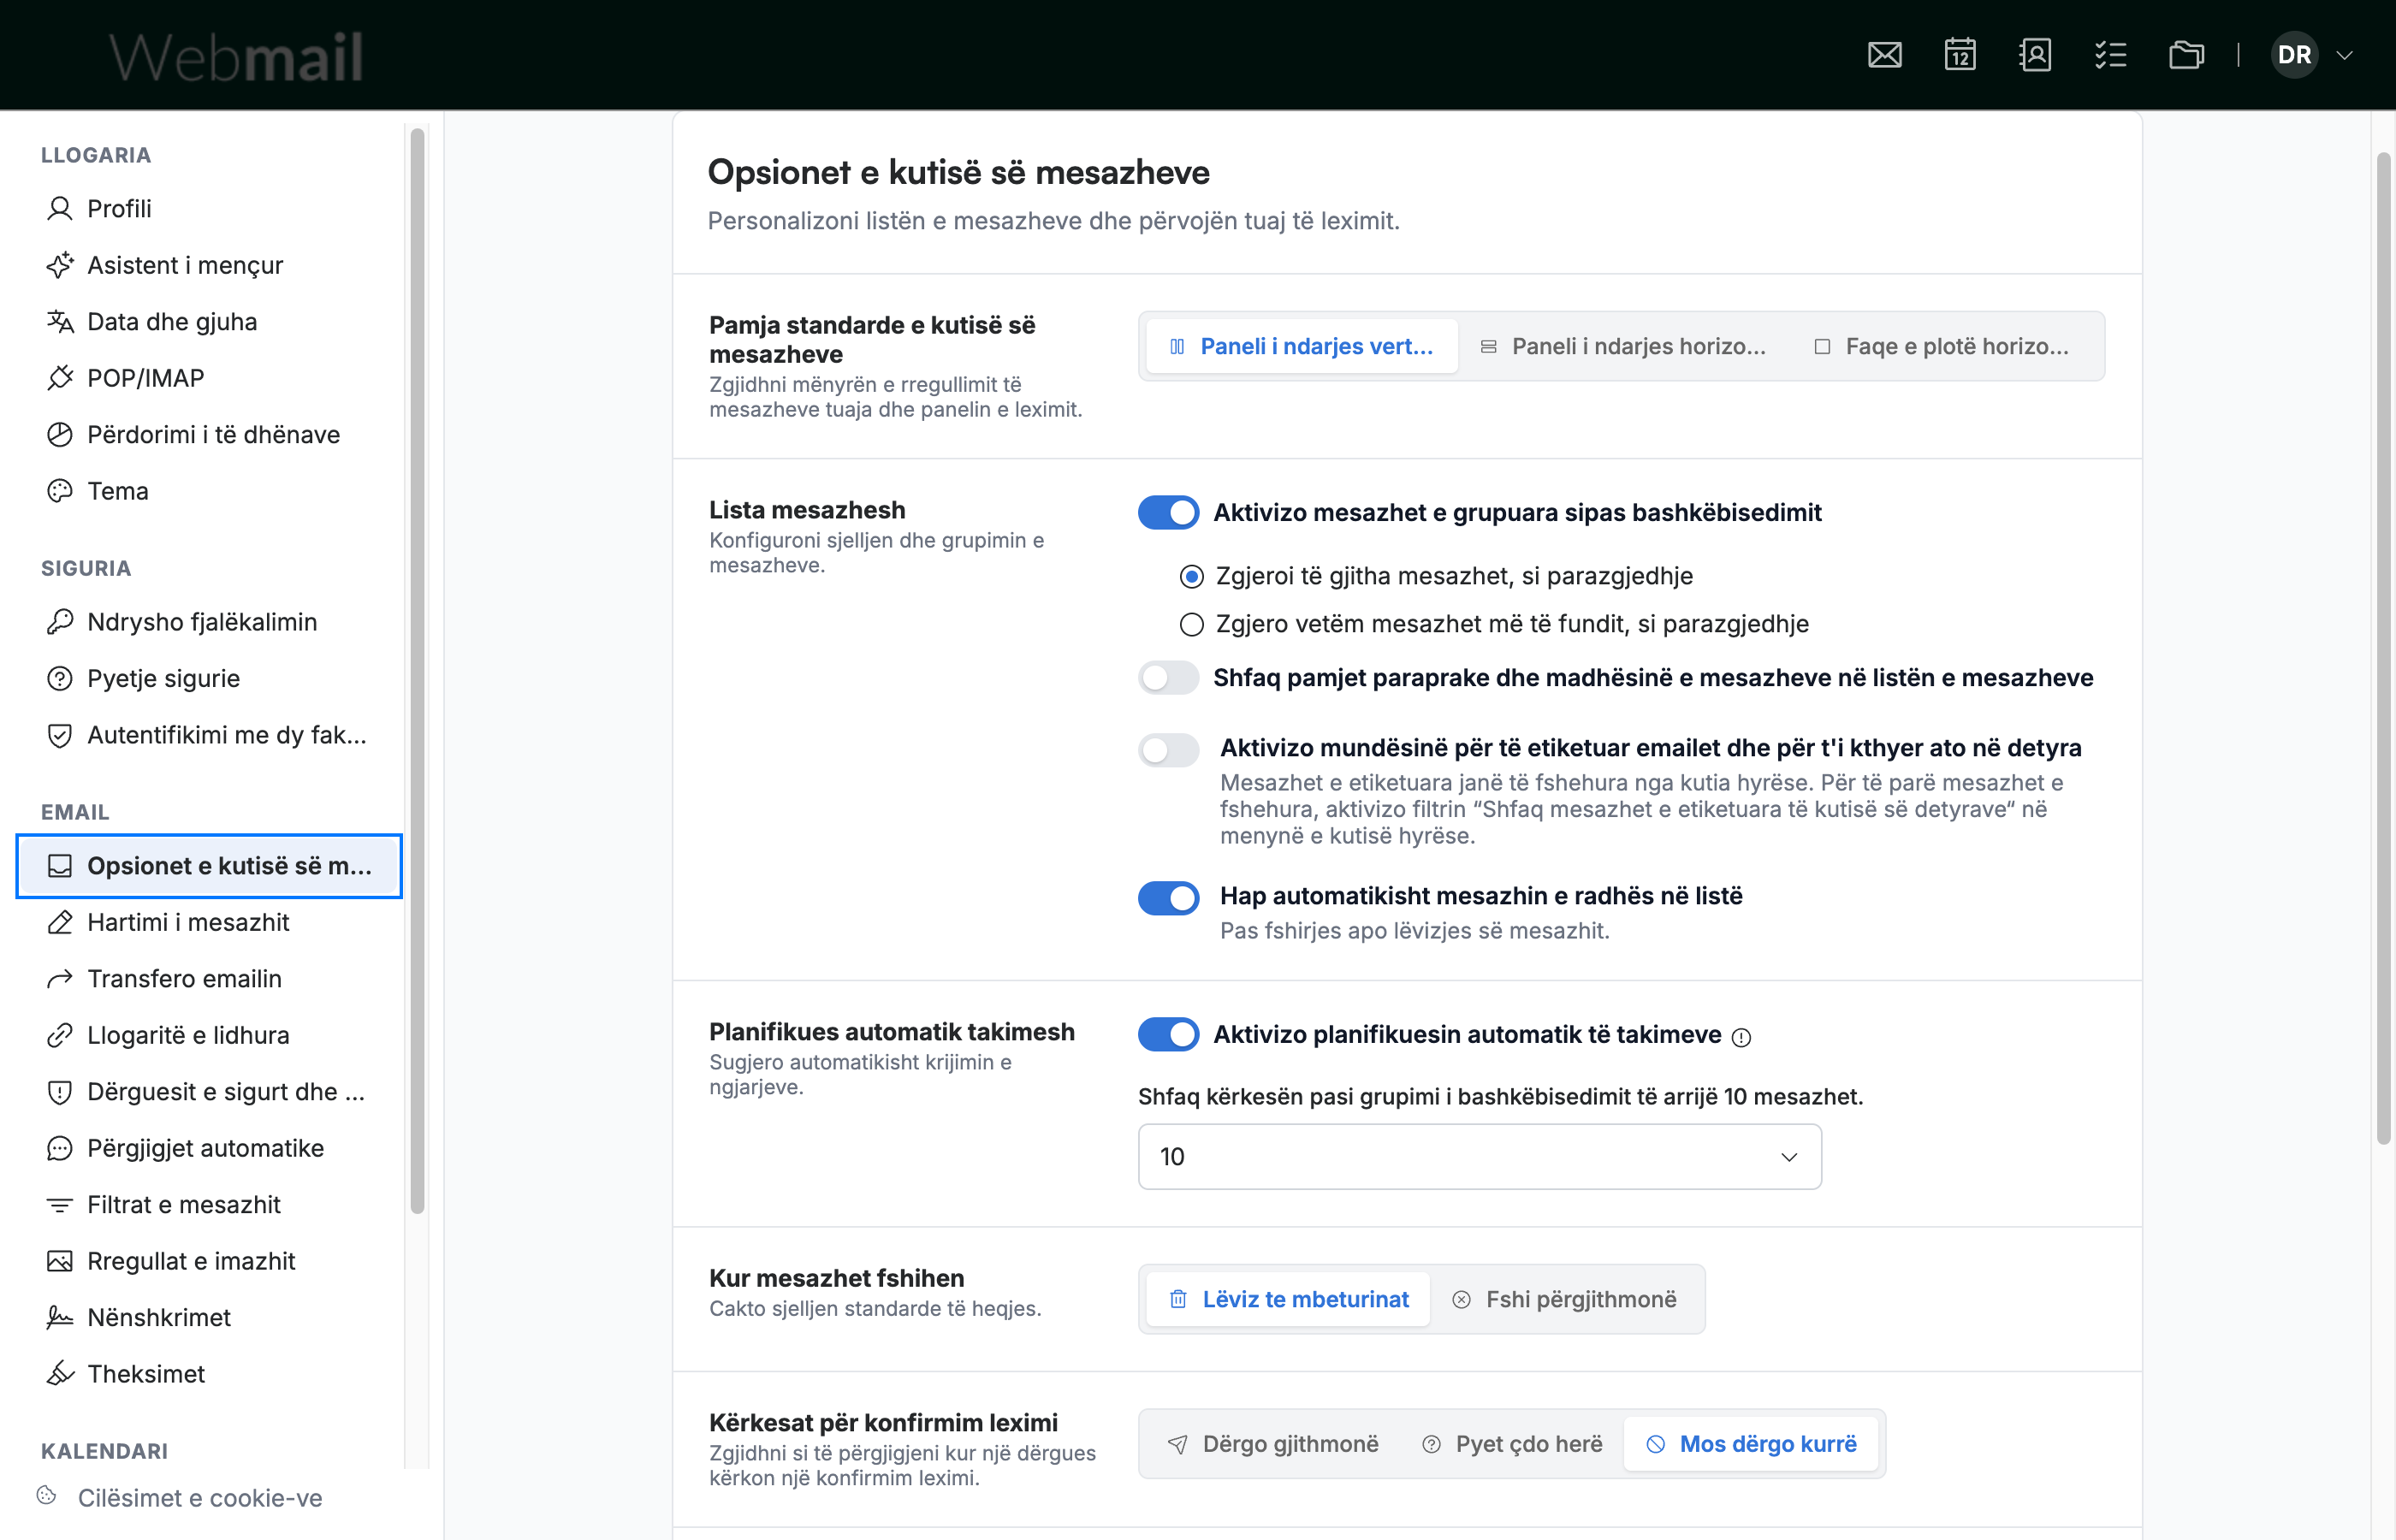Click the Ndrysho fjalëkalimin key icon
This screenshot has width=2396, height=1540.
coord(60,622)
